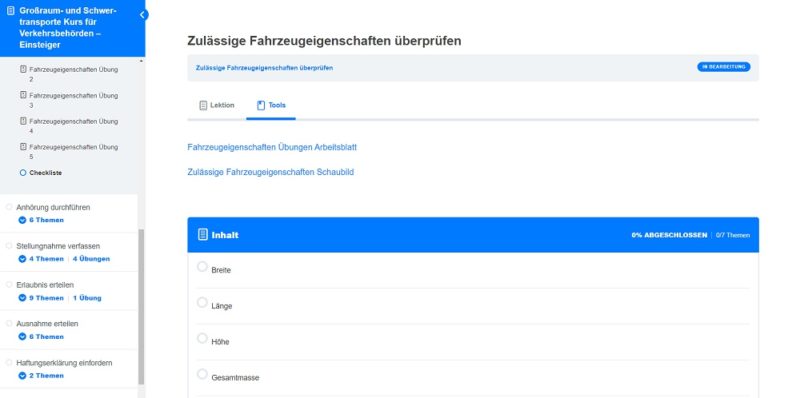Screen dimensions: 800x398
Task: Expand 4 Themen under Stellungnahme verfassen
Action: pyautogui.click(x=41, y=259)
